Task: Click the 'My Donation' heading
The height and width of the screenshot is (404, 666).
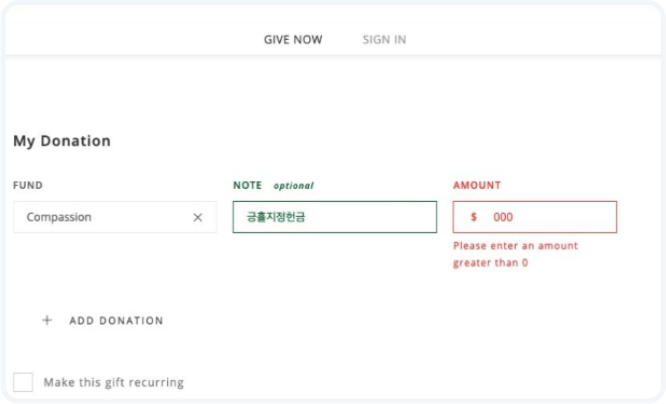Action: pyautogui.click(x=62, y=141)
